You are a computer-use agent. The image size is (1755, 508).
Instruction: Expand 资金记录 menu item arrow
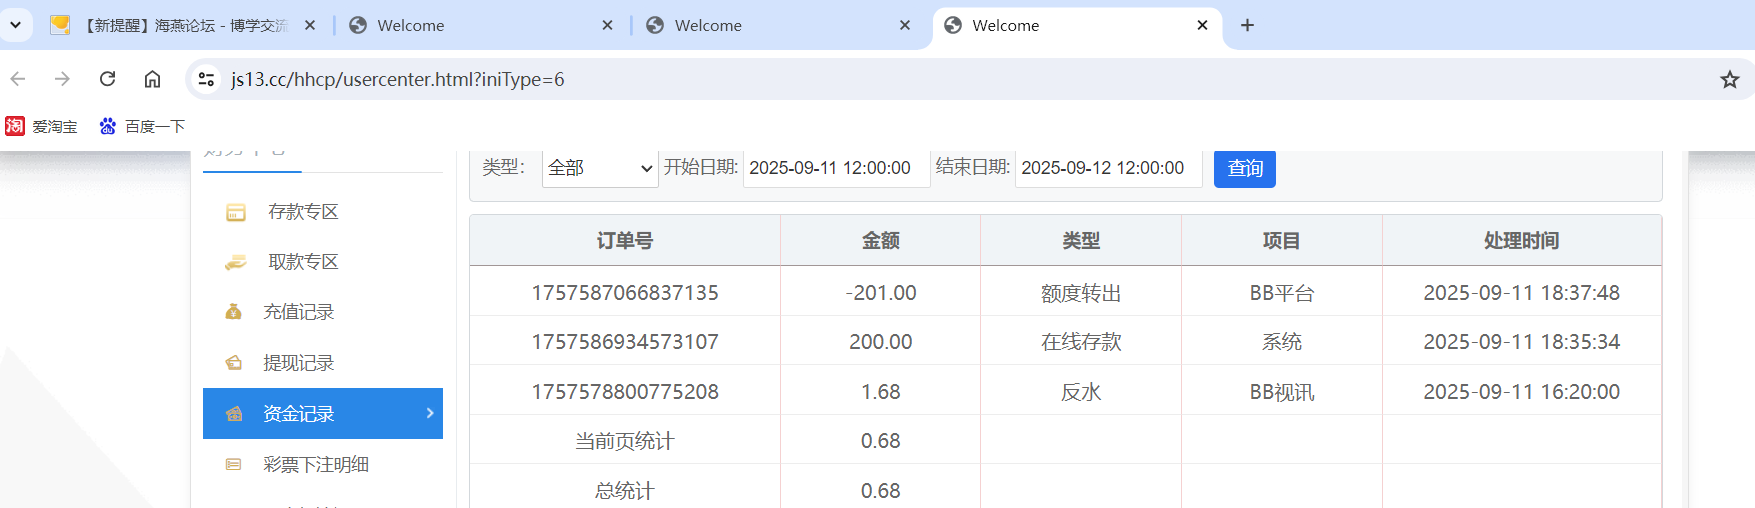[430, 413]
